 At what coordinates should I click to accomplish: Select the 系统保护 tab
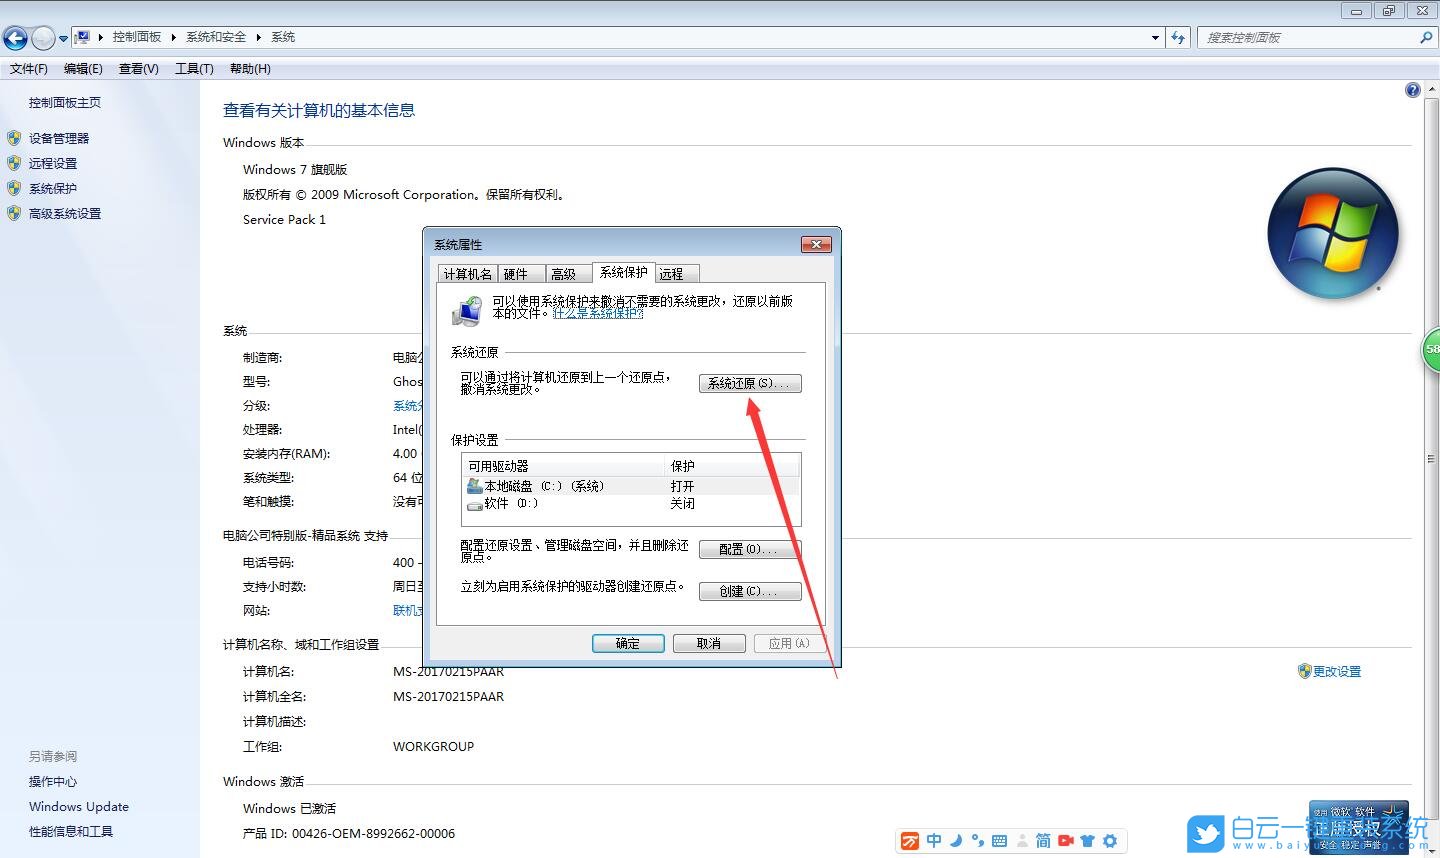624,272
